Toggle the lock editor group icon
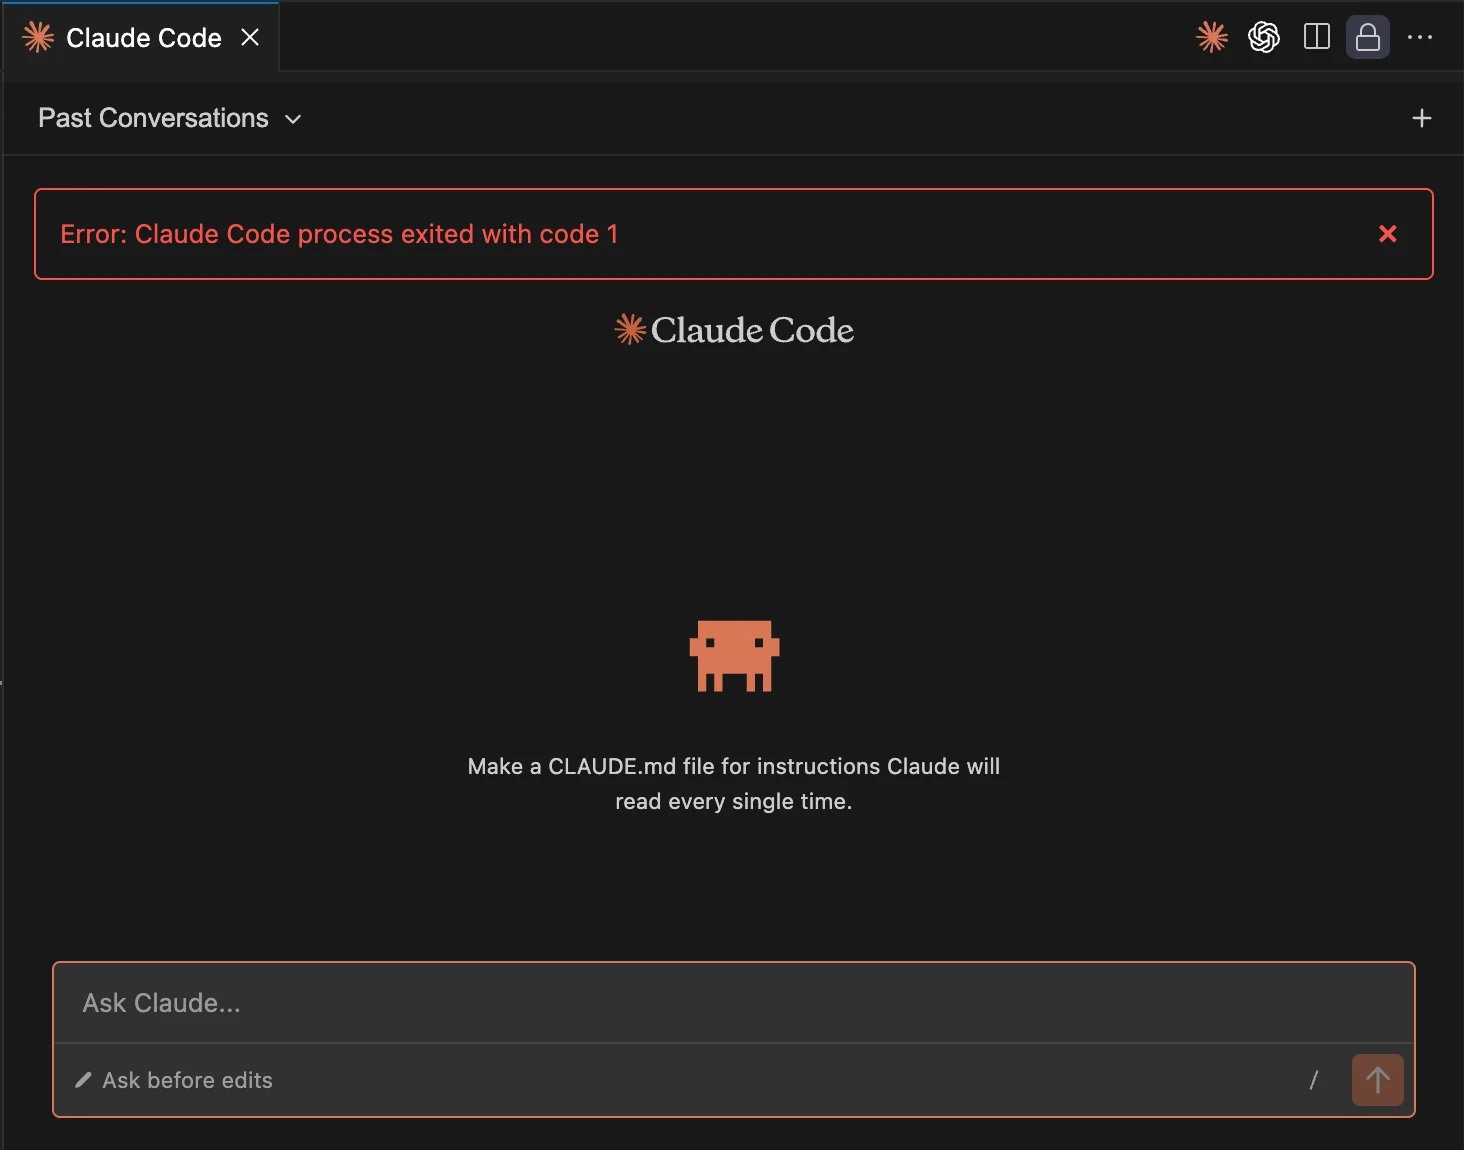 1368,38
